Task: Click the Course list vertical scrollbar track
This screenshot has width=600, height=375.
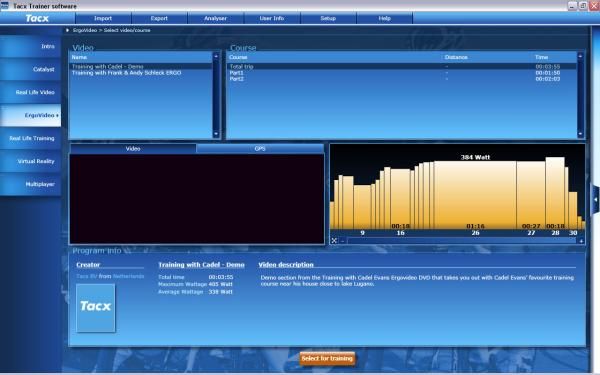Action: pos(580,95)
